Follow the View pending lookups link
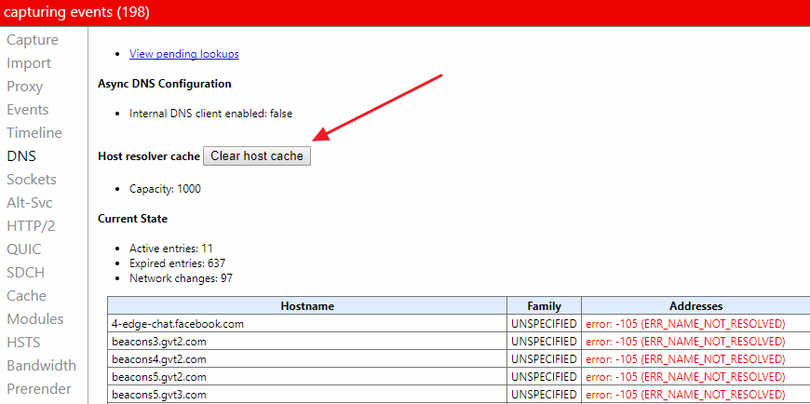This screenshot has height=404, width=810. coord(184,53)
